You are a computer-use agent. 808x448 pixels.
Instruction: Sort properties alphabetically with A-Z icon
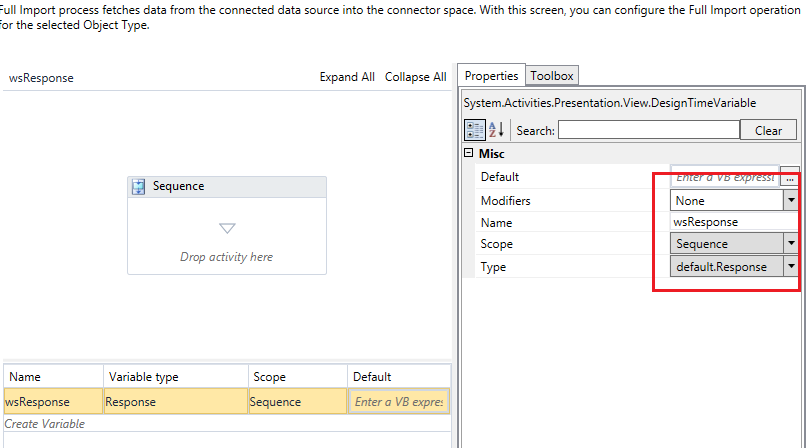[497, 130]
